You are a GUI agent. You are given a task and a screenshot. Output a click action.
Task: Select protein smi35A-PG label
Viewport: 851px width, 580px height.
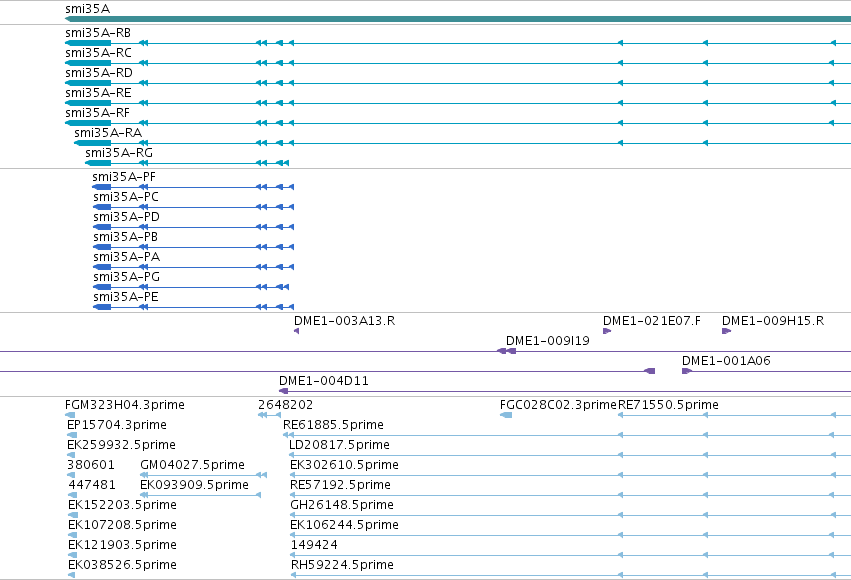(x=126, y=277)
